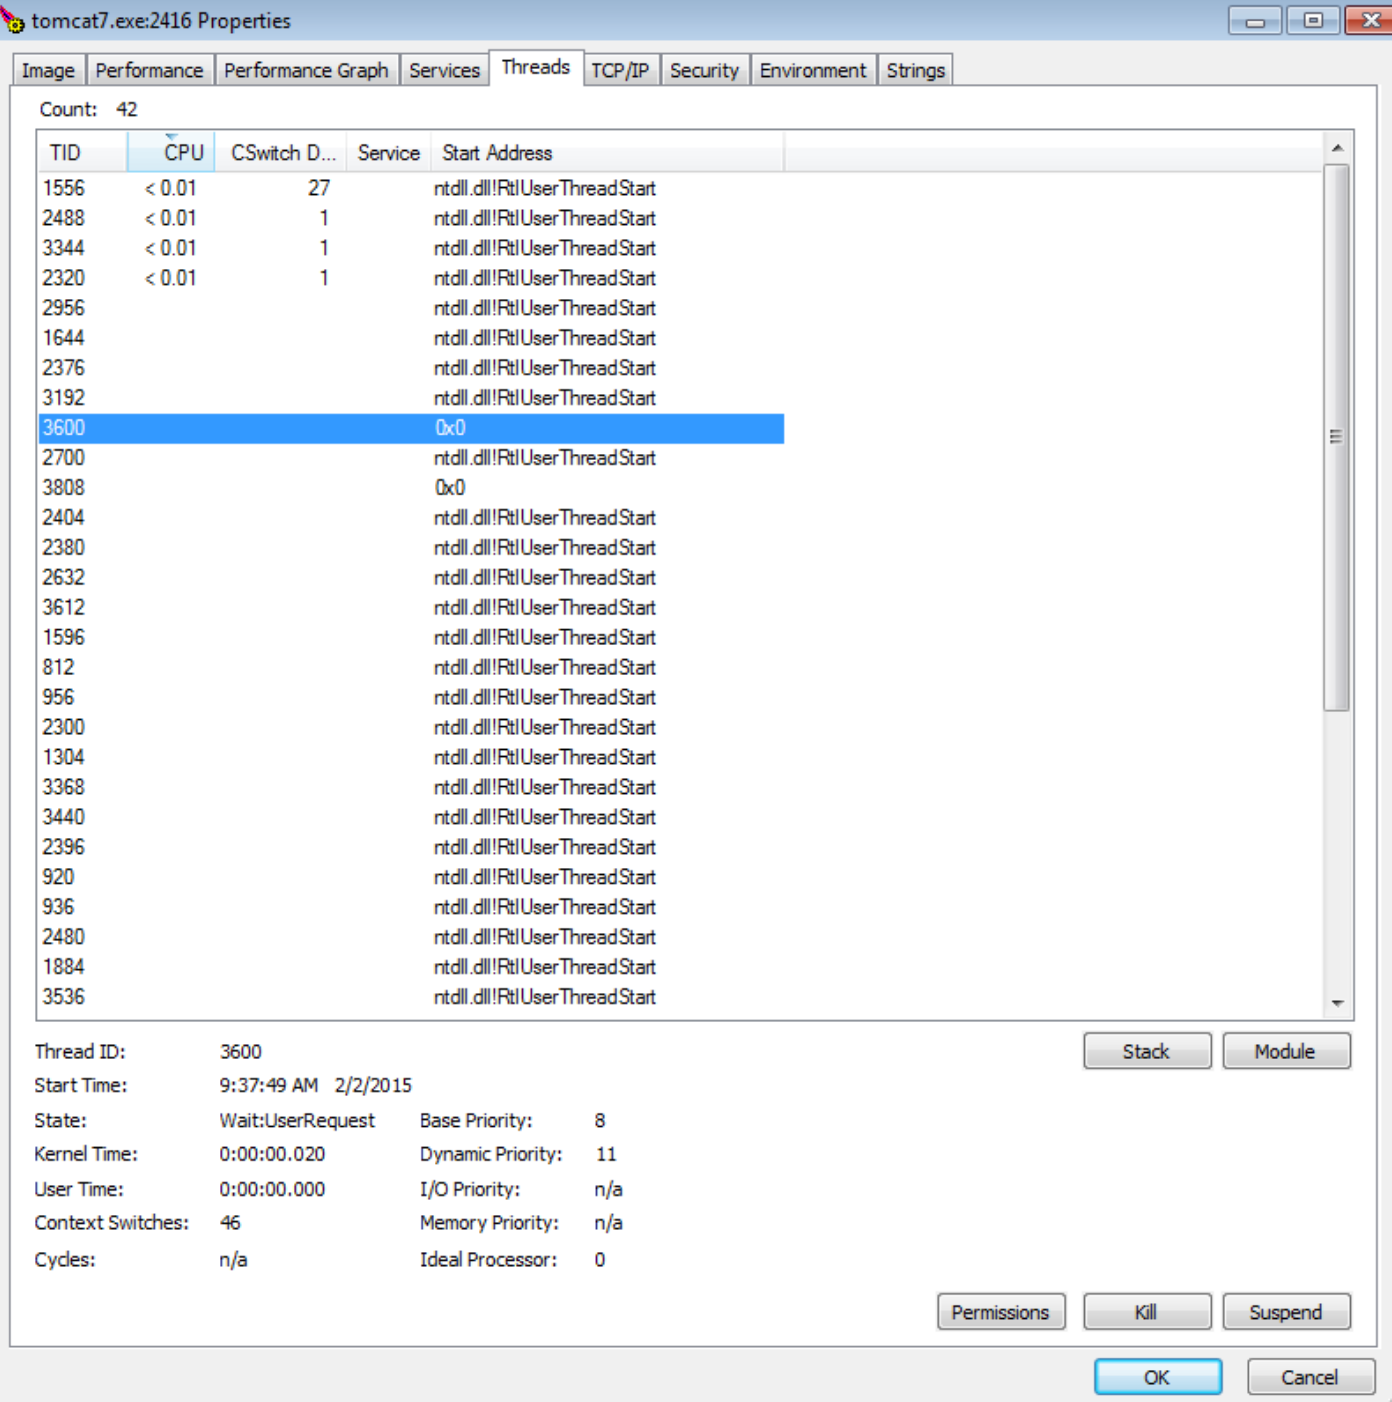Click the thread list scrollbar thumb
Viewport: 1392px width, 1402px height.
1336,437
